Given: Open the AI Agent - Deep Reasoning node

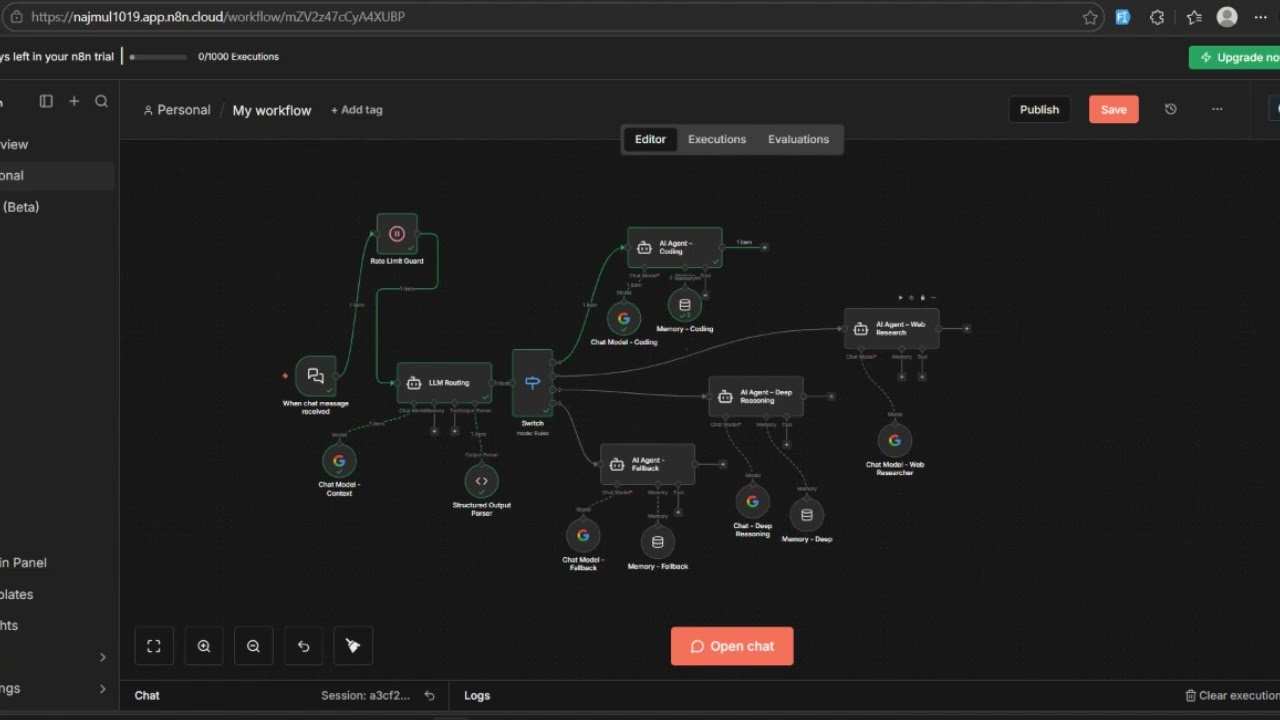Looking at the screenshot, I should coord(756,396).
